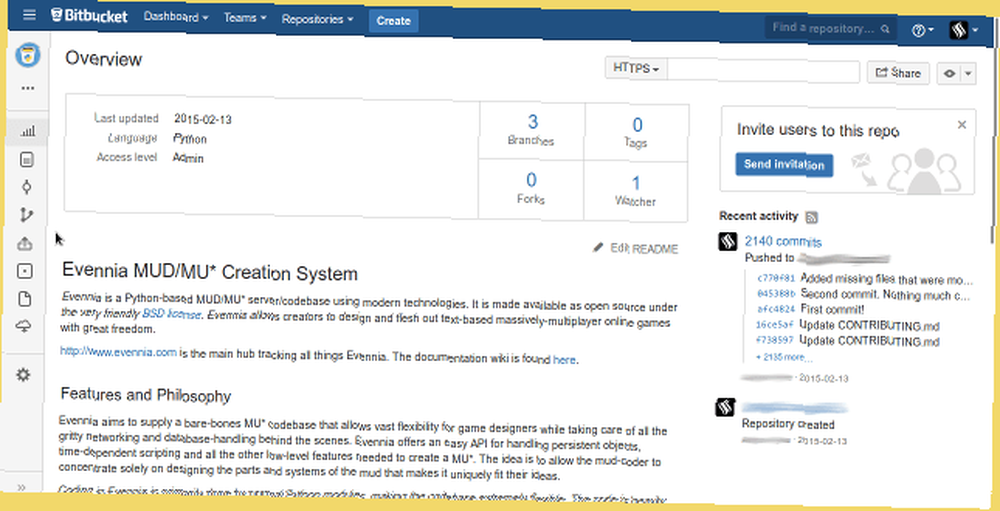Click the Access level value 'Admin'
The width and height of the screenshot is (1000, 511).
click(x=188, y=158)
